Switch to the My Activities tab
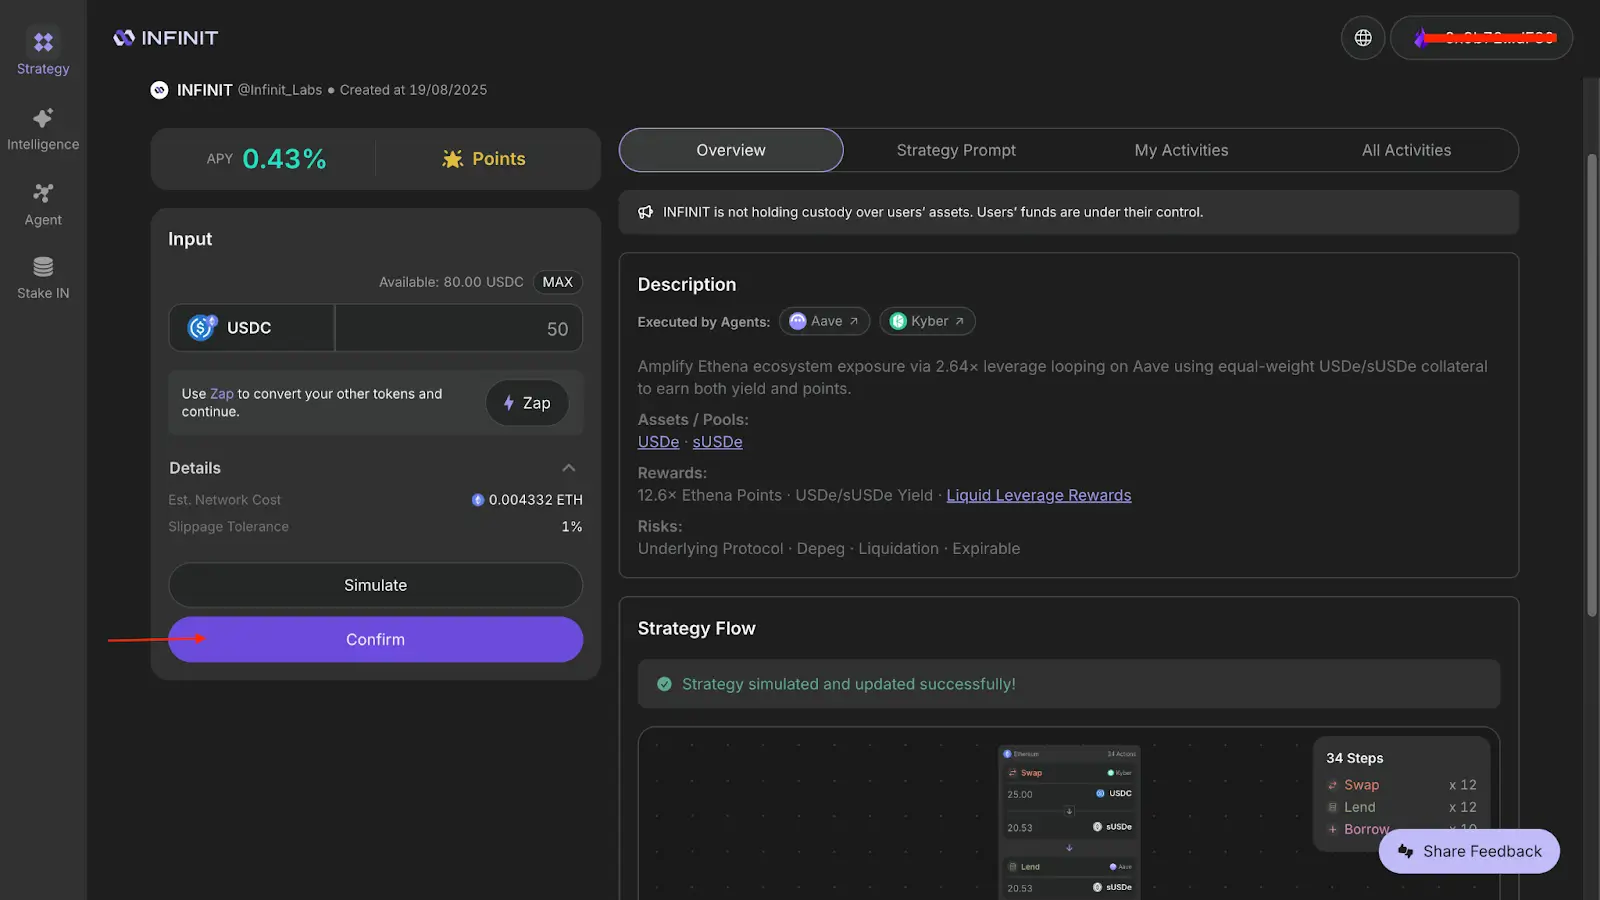 click(1181, 150)
